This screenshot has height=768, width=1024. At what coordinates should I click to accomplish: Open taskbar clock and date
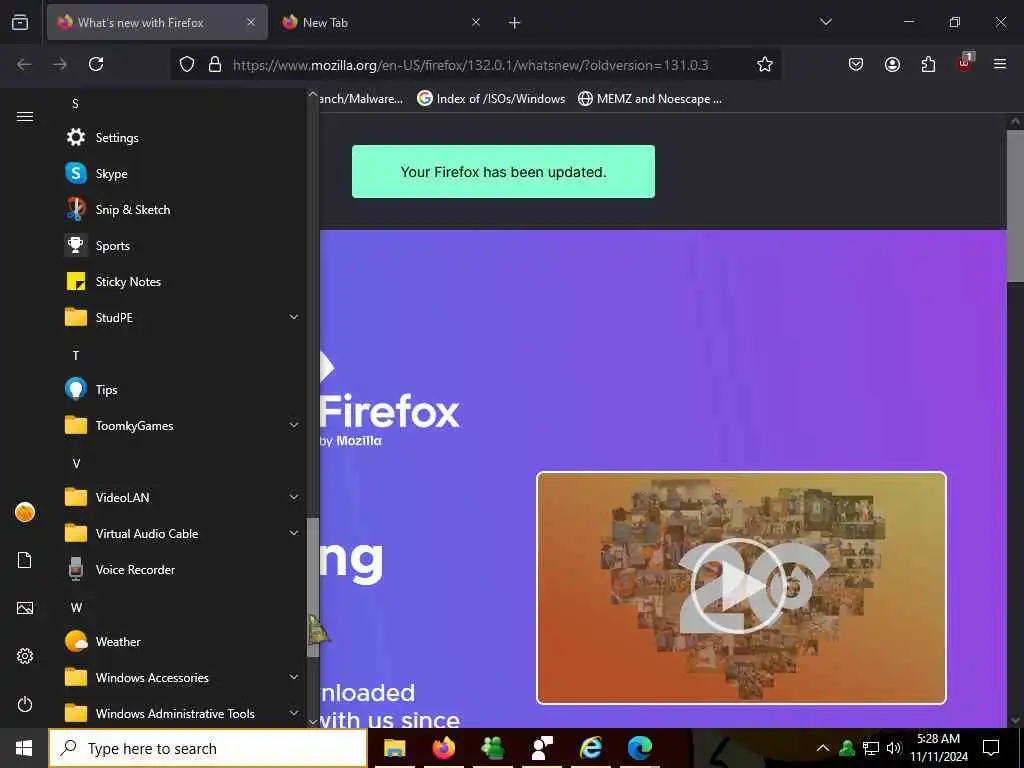[938, 748]
